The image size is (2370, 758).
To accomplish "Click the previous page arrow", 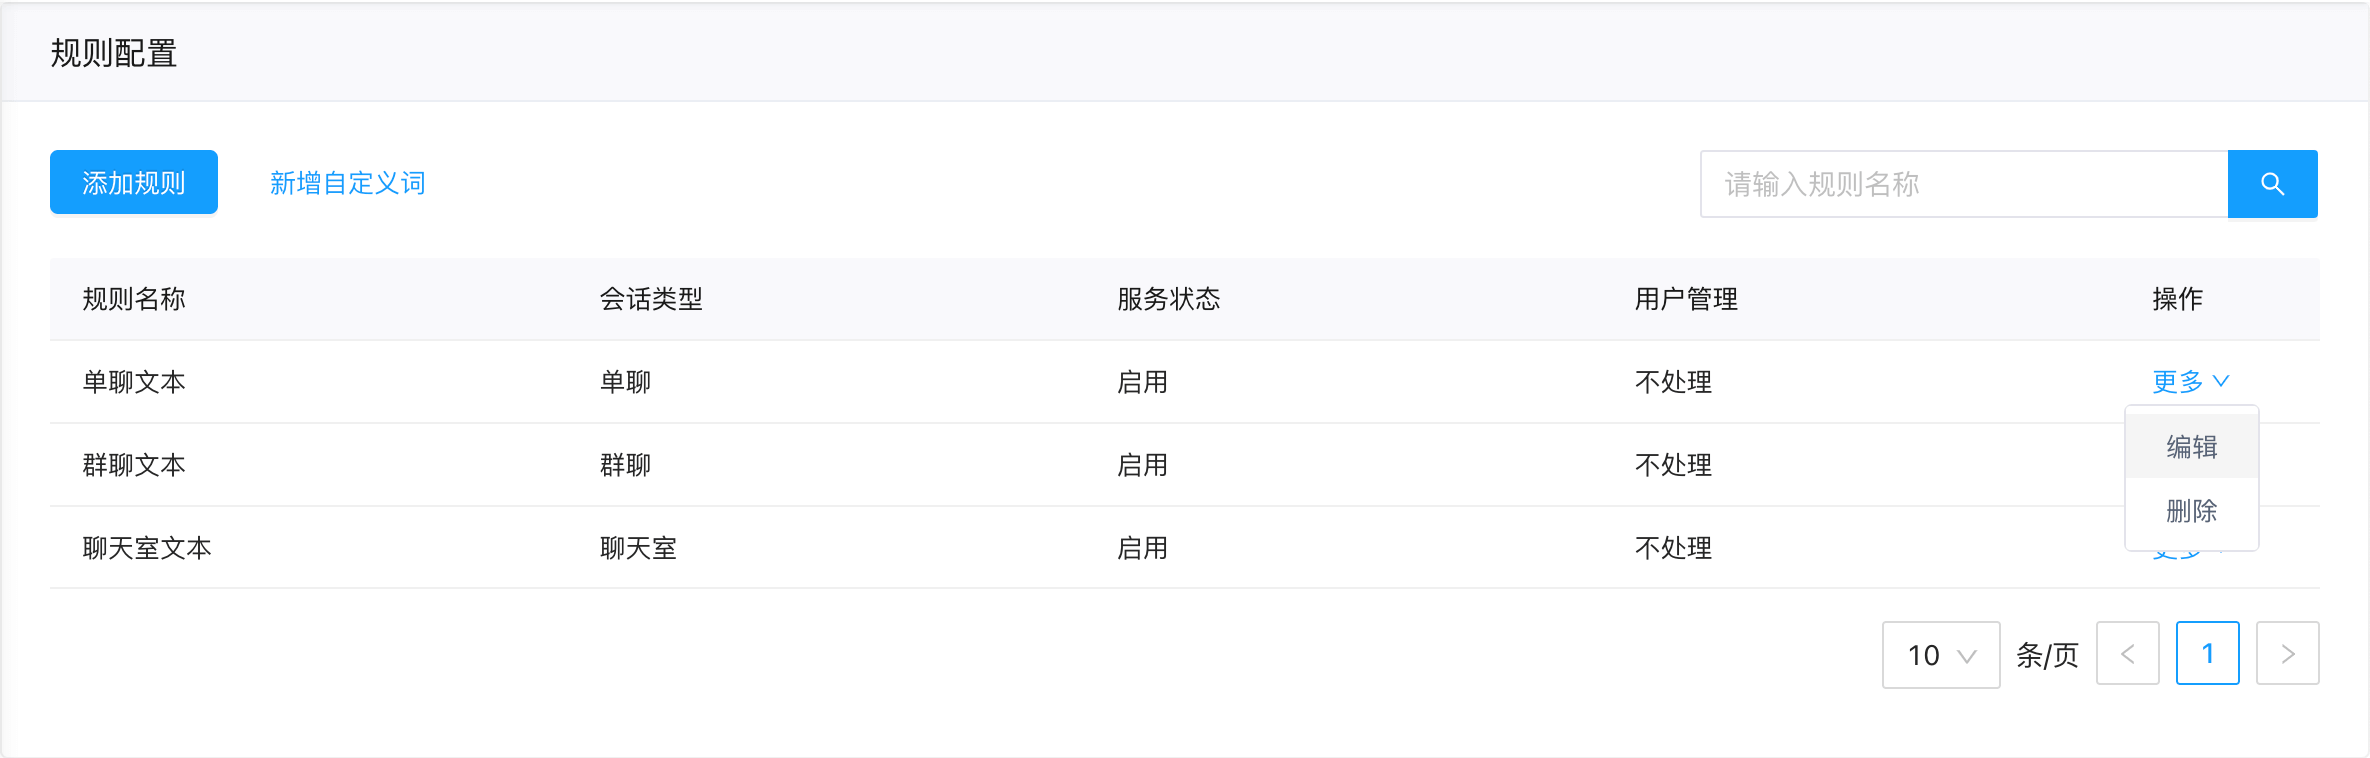I will [2127, 654].
